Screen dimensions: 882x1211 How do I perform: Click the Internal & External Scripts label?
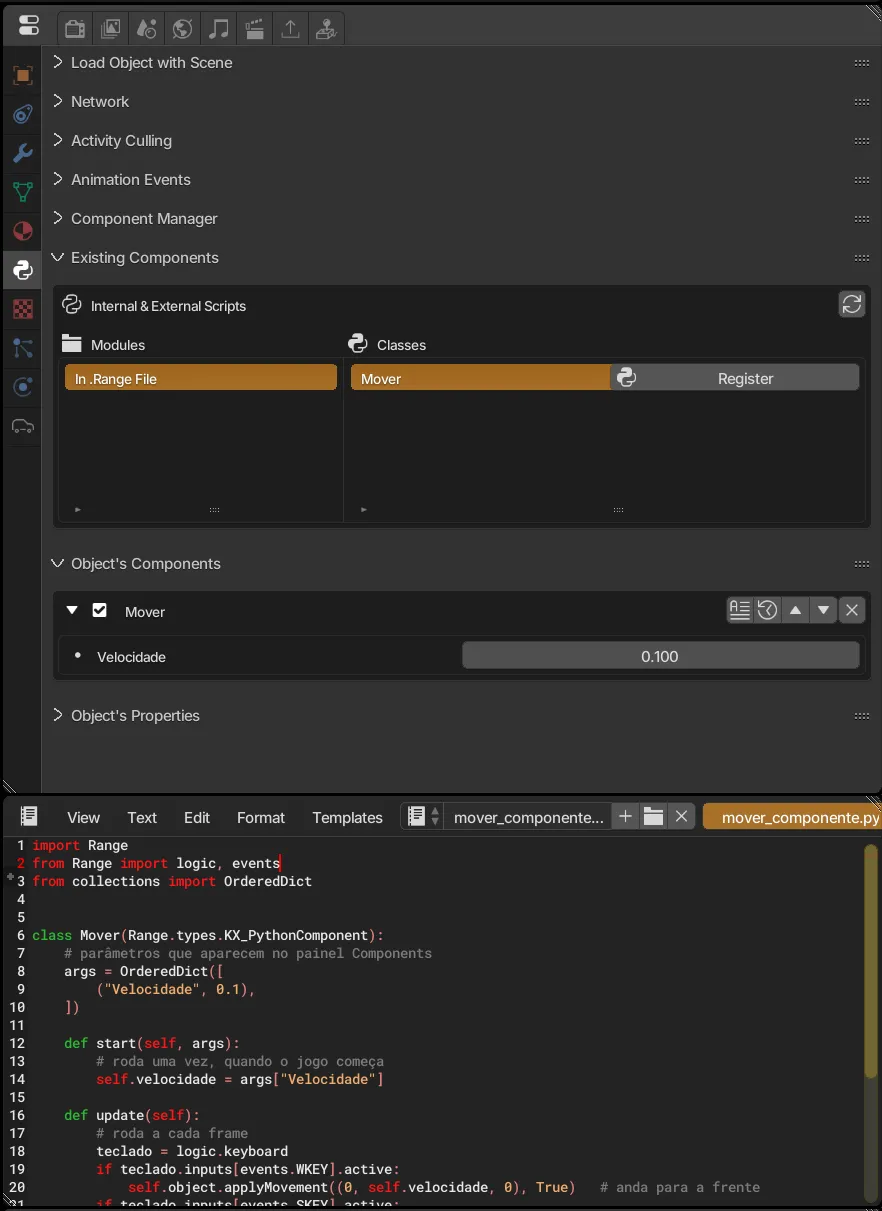click(x=168, y=306)
